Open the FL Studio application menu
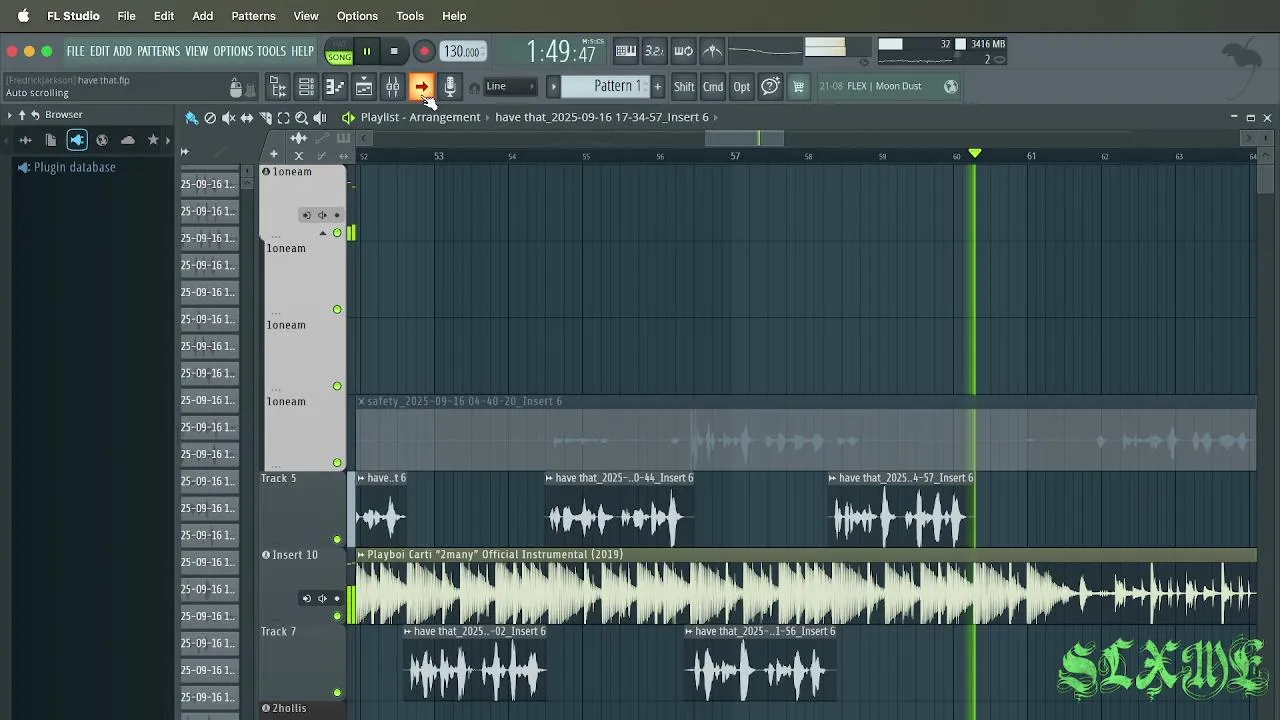The image size is (1280, 720). coord(73,16)
